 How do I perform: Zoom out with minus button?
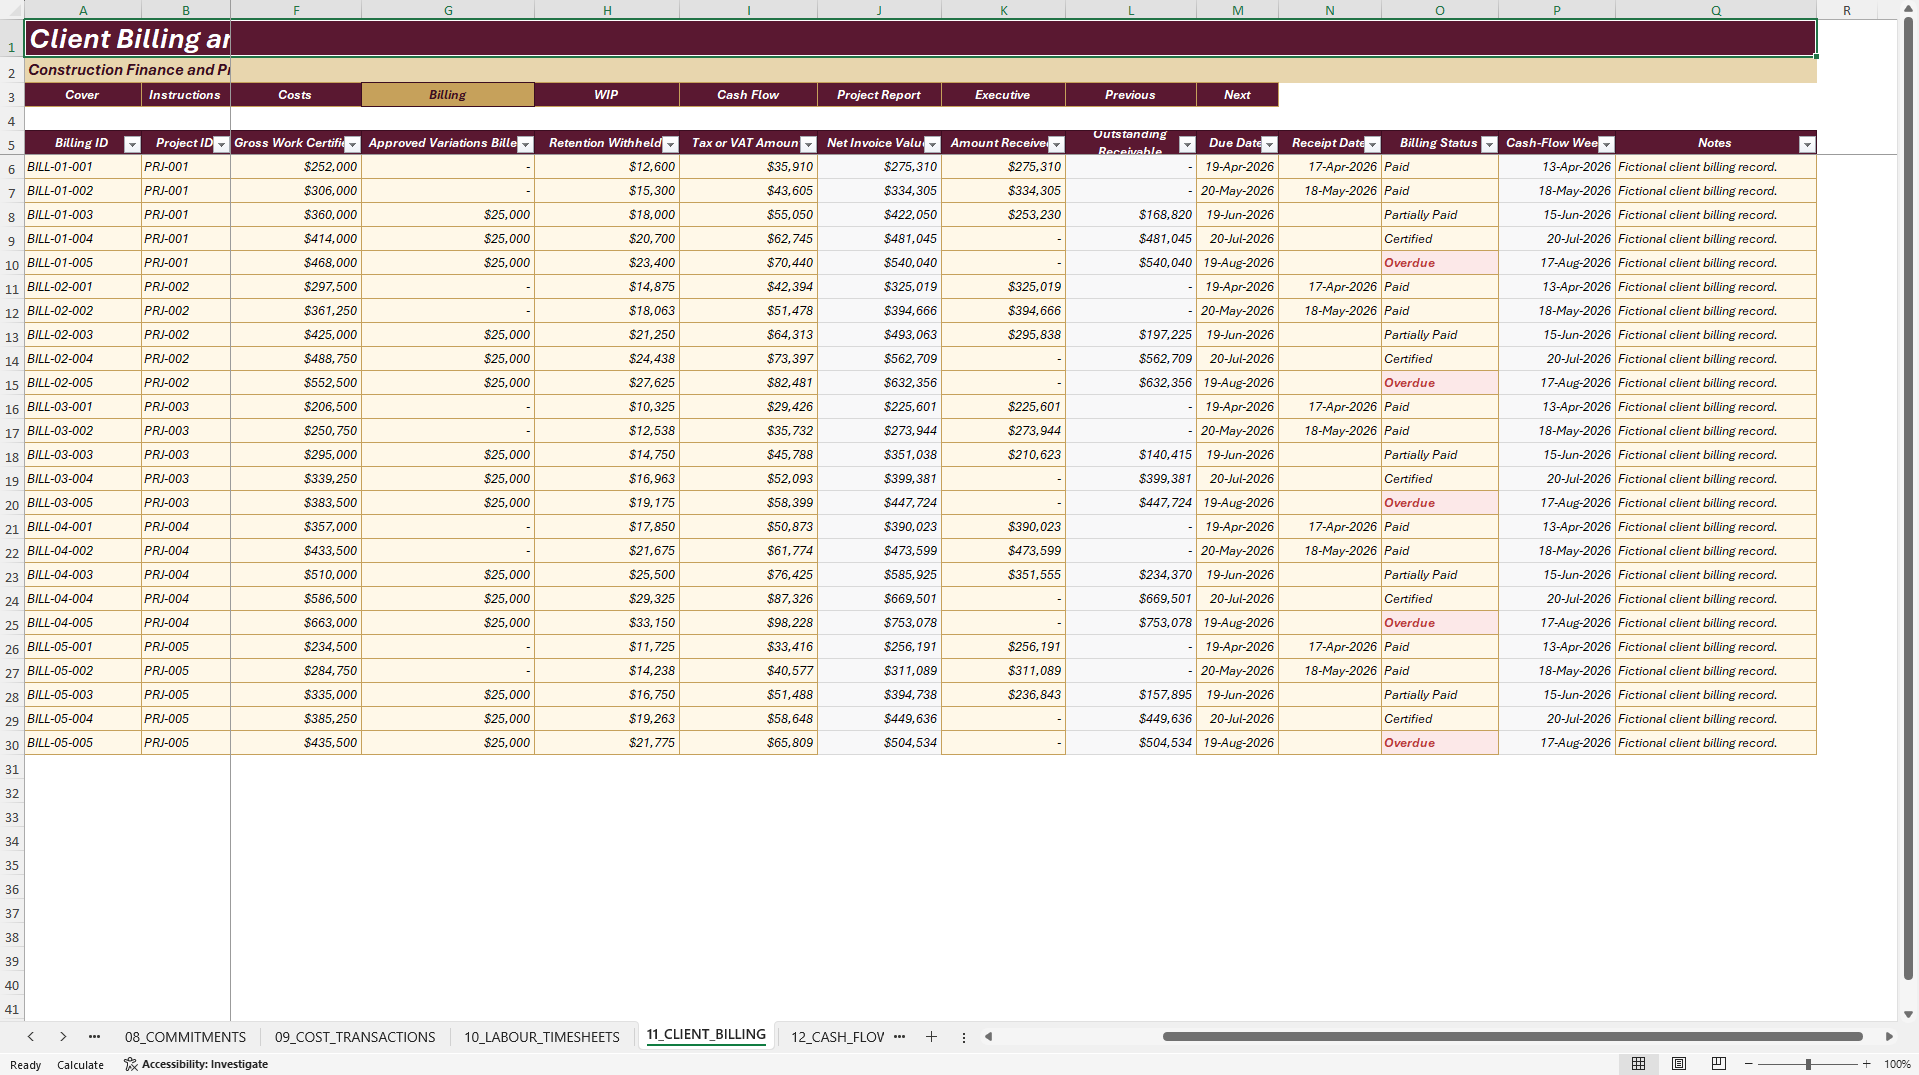[1748, 1064]
